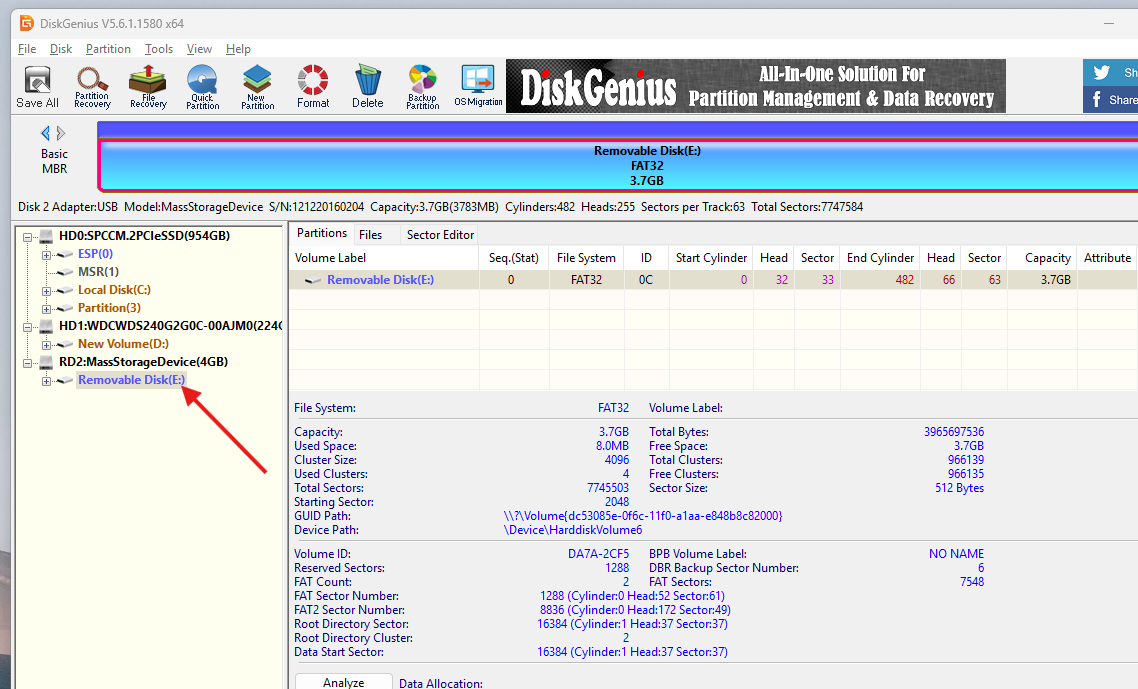Expand Removable Disk(E:) in the tree

[x=46, y=380]
